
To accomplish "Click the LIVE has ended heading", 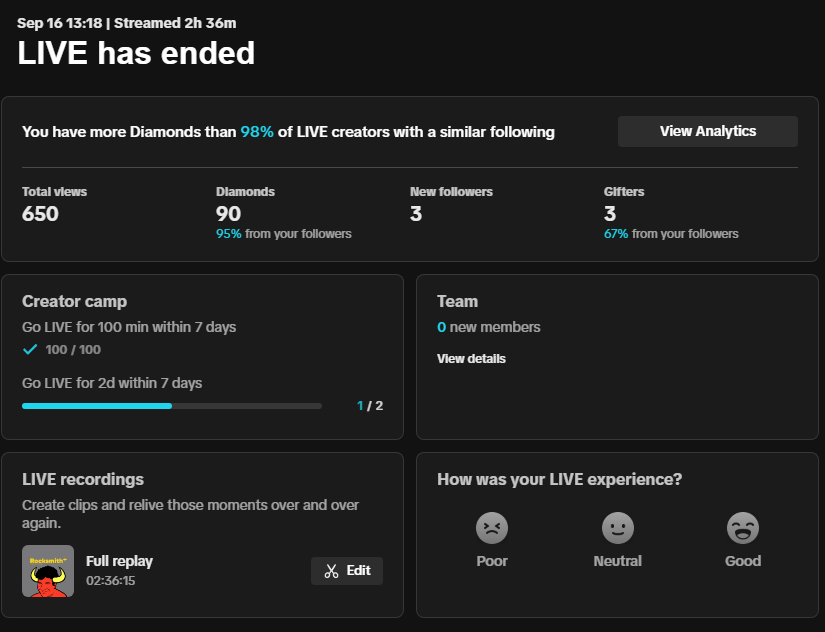I will pos(136,53).
